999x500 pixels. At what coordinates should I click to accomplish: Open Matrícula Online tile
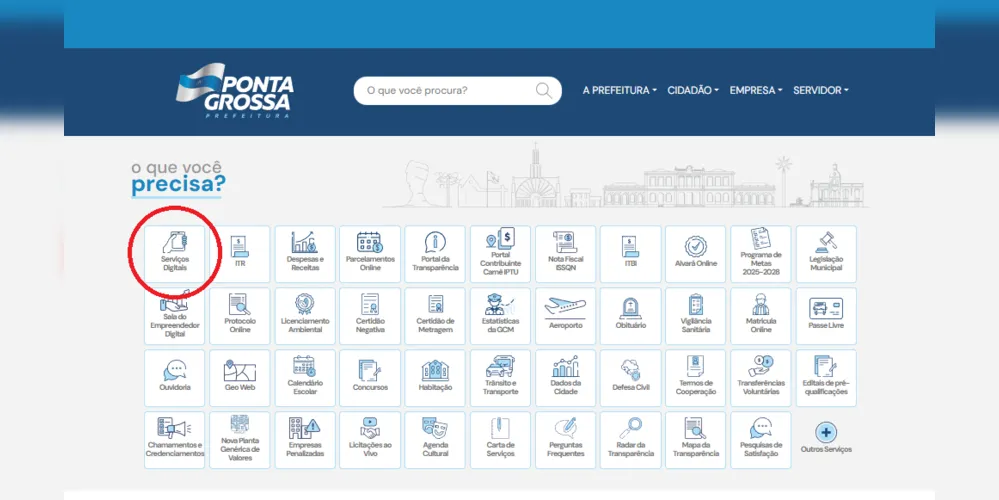[761, 316]
